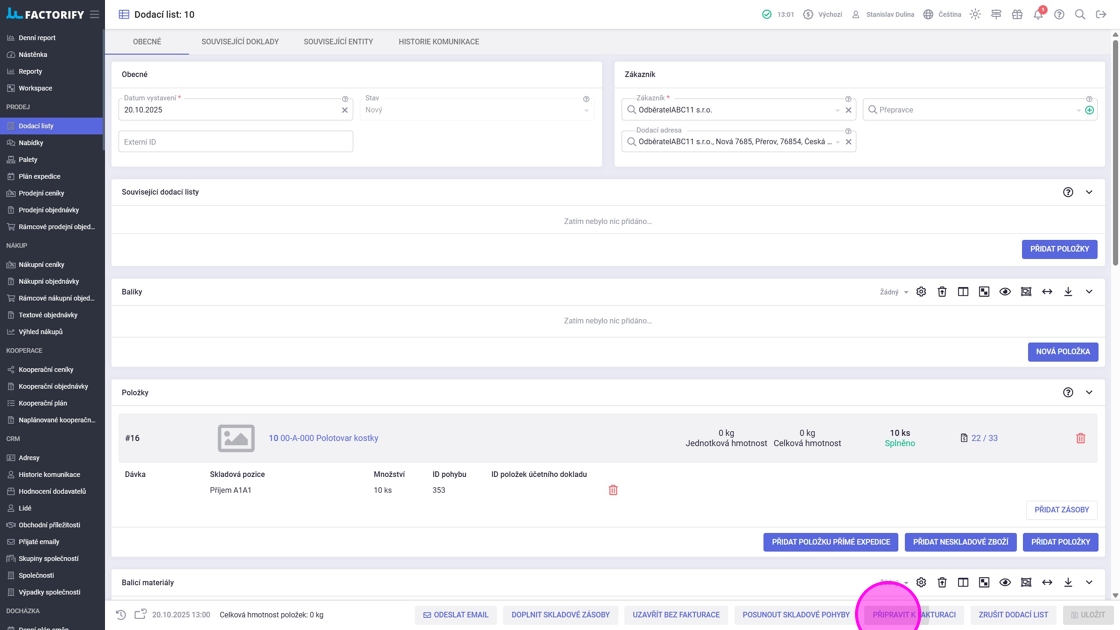Screen dimensions: 1120x630
Task: Switch to the Historie komunikace tab
Action: 439,41
